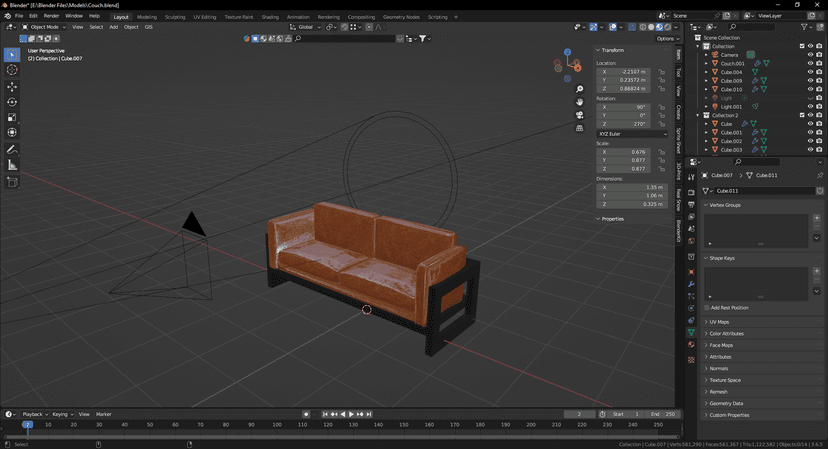The width and height of the screenshot is (828, 449).
Task: Choose the Annotate pencil tool
Action: [12, 149]
